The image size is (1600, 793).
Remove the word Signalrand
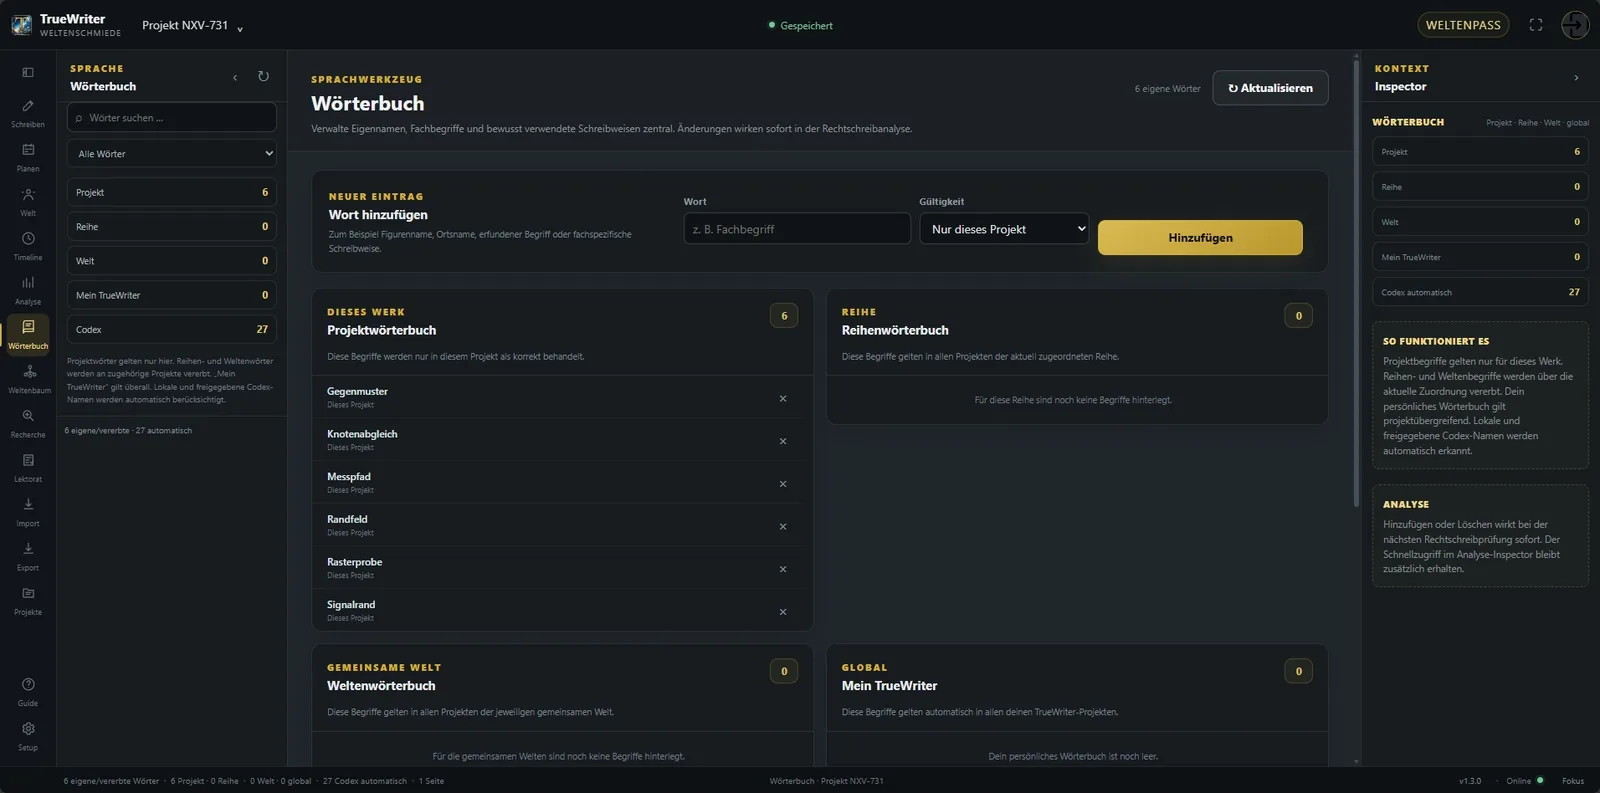(x=783, y=612)
